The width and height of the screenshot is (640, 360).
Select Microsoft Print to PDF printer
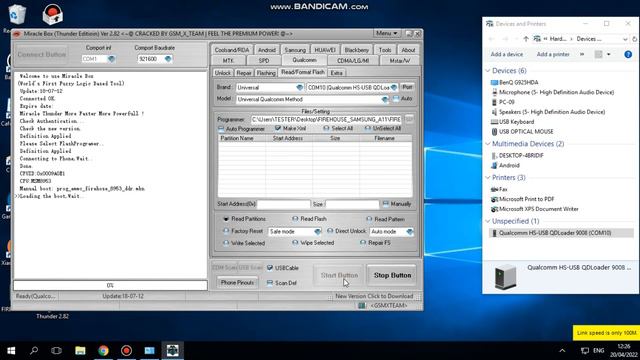coord(522,199)
